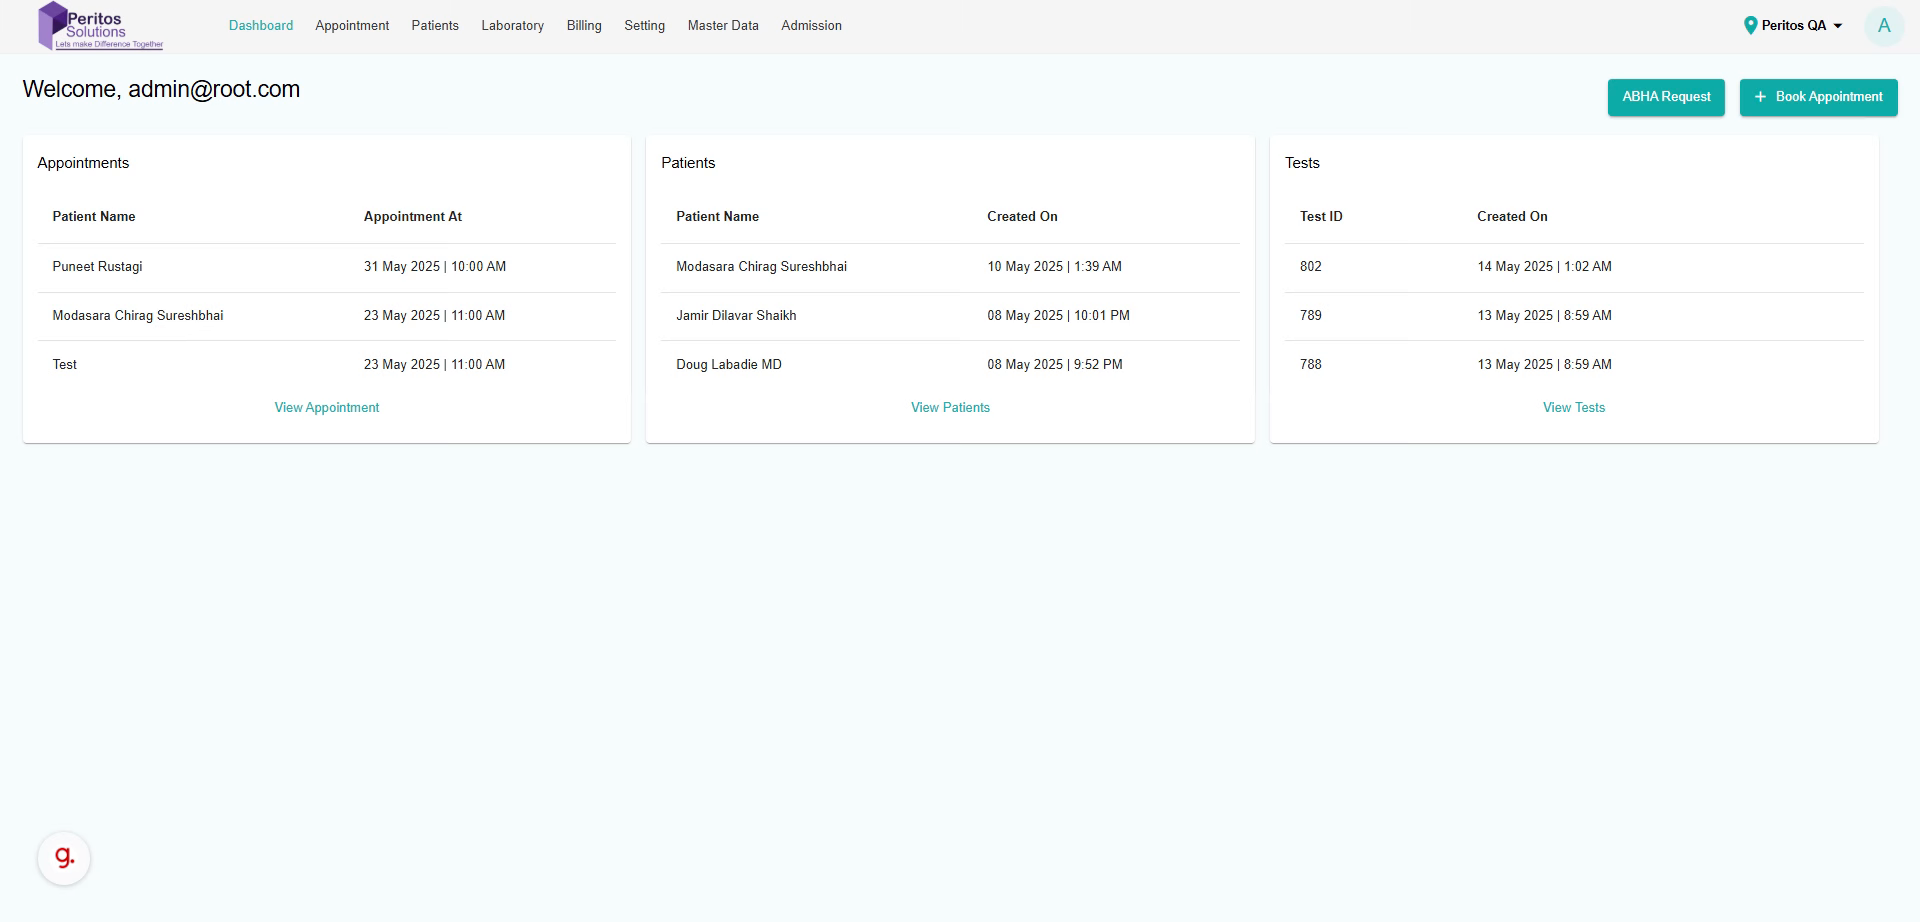
Task: Follow the View Appointment link
Action: point(327,408)
